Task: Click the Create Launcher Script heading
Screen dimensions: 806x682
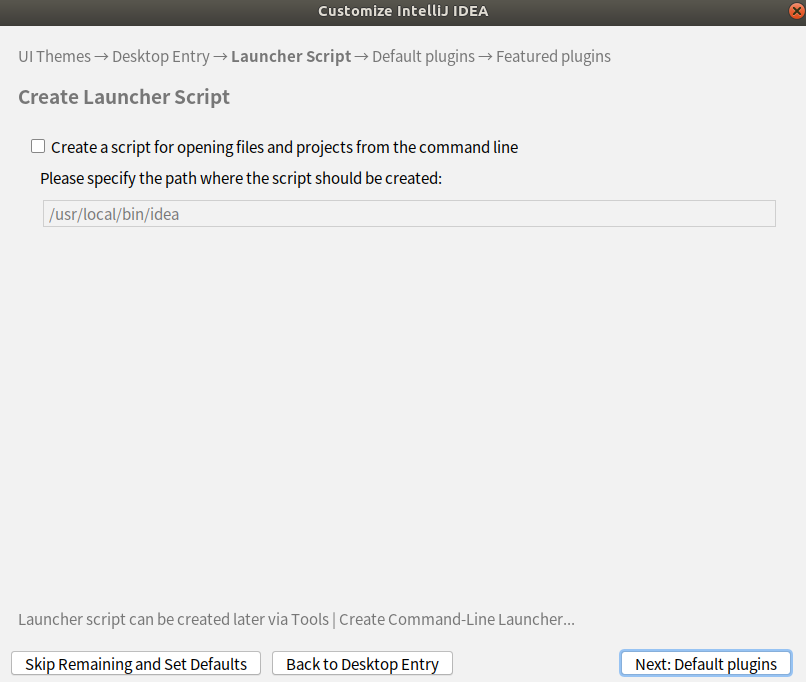Action: point(124,97)
